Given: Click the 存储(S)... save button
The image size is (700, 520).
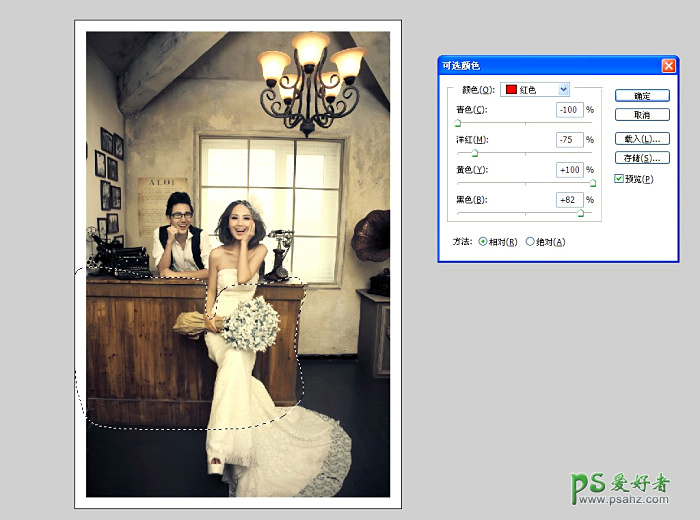Looking at the screenshot, I should (642, 158).
